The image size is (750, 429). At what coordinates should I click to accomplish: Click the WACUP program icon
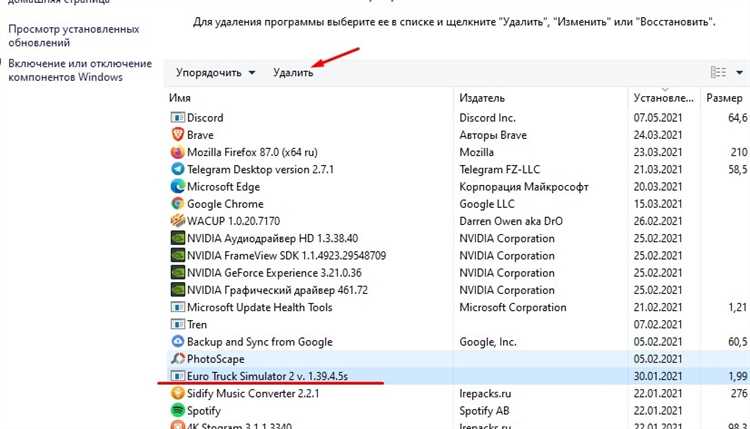pos(177,221)
